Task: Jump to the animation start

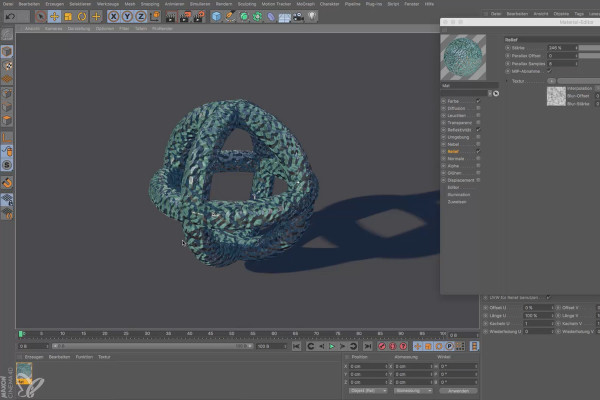Action: pos(296,346)
